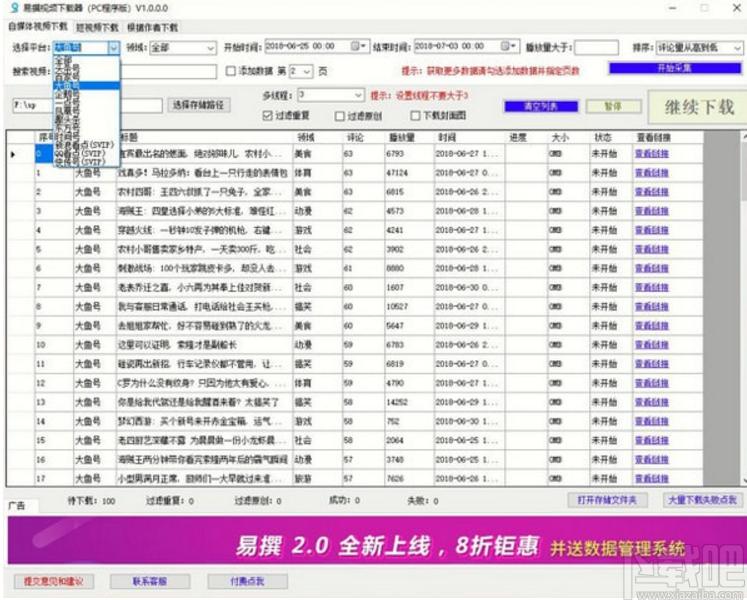Select 全部 option in platform list
747x600 pixels.
point(86,61)
